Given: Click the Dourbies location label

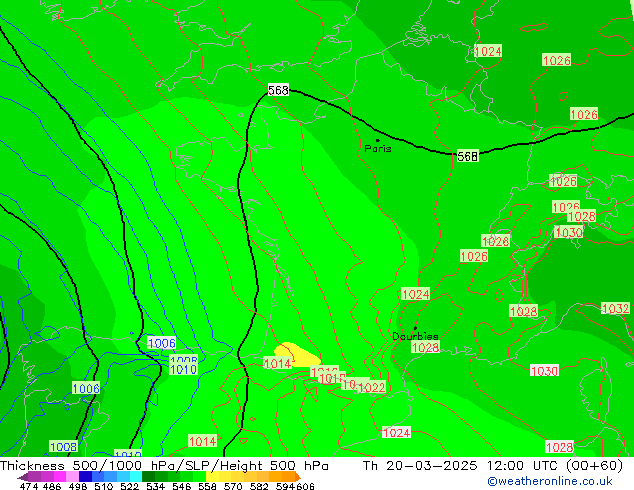Looking at the screenshot, I should [x=415, y=336].
